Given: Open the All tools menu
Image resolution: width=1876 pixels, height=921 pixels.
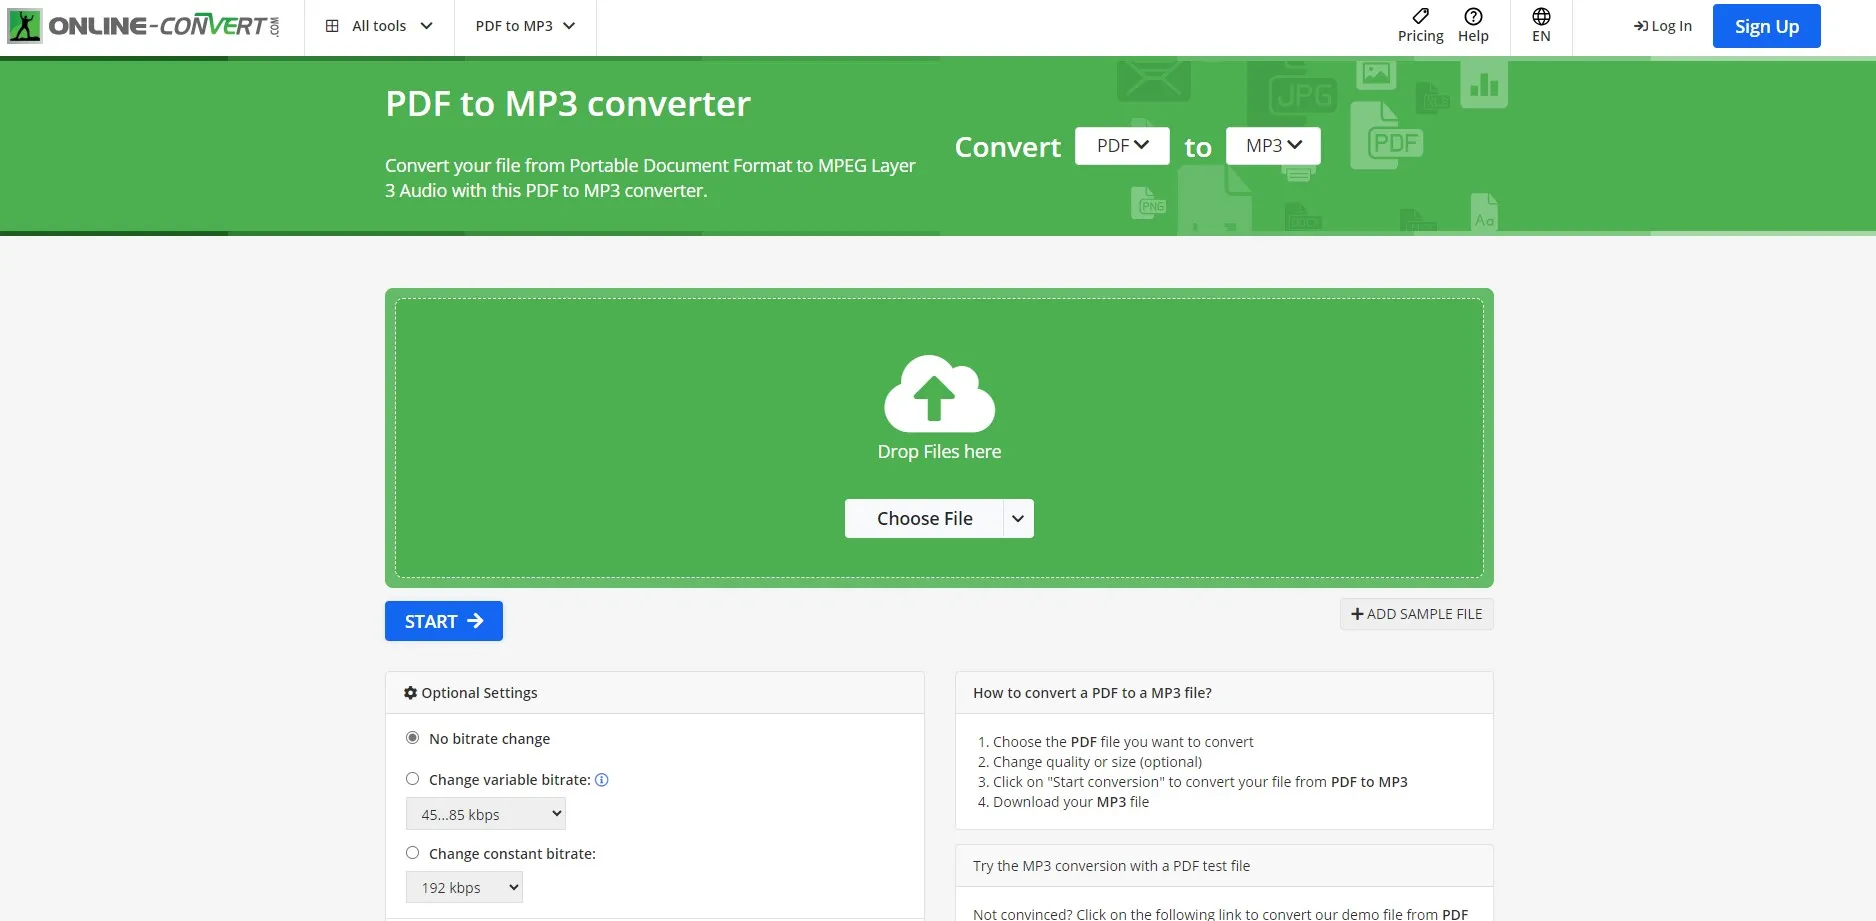Looking at the screenshot, I should pyautogui.click(x=378, y=25).
